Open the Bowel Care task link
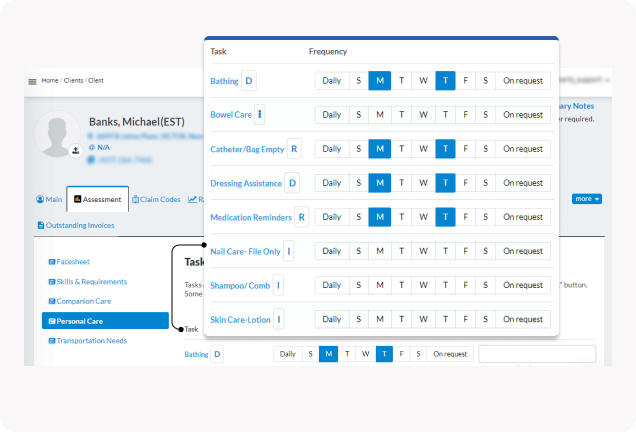The height and width of the screenshot is (432, 636). coord(231,115)
